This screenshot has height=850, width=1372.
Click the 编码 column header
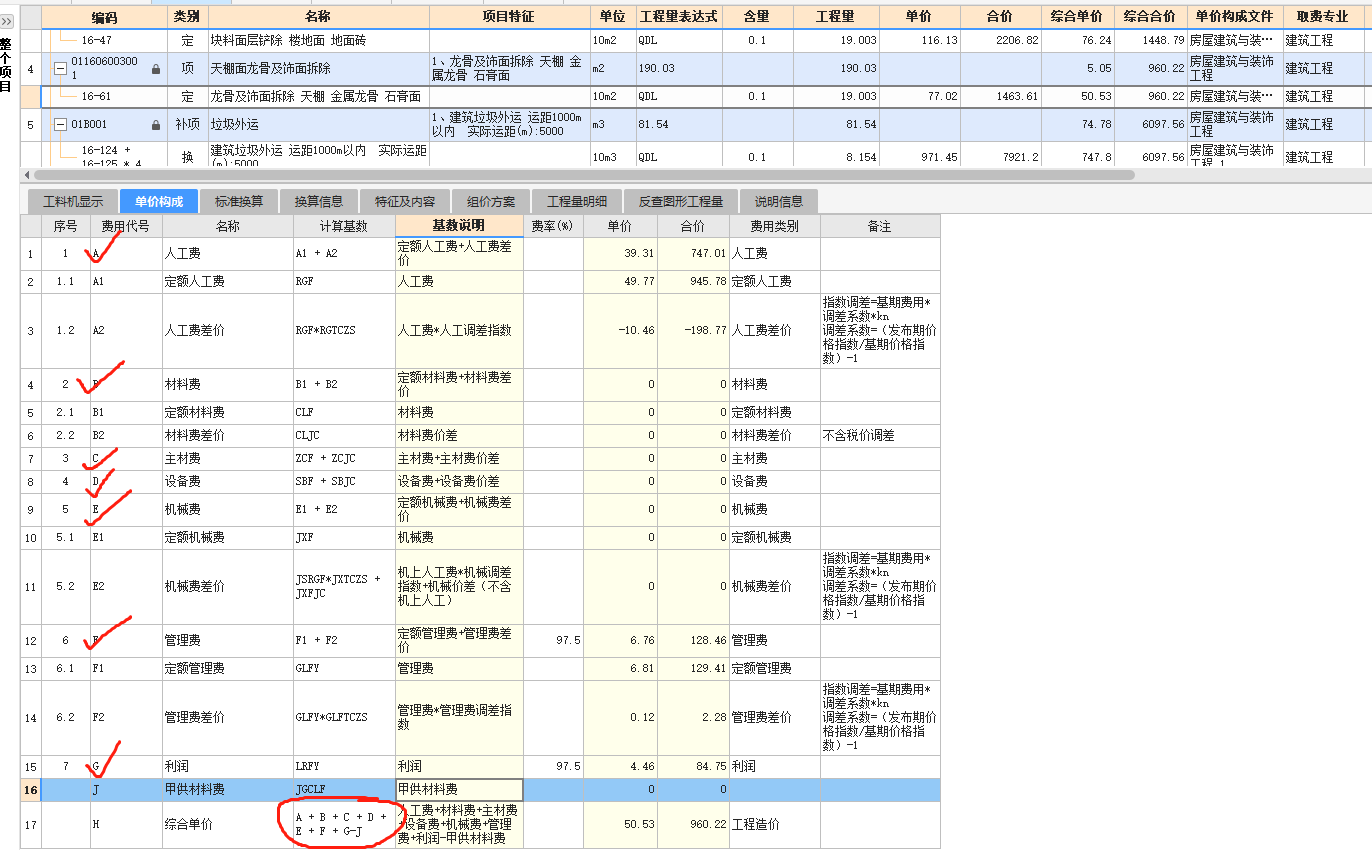(x=104, y=17)
